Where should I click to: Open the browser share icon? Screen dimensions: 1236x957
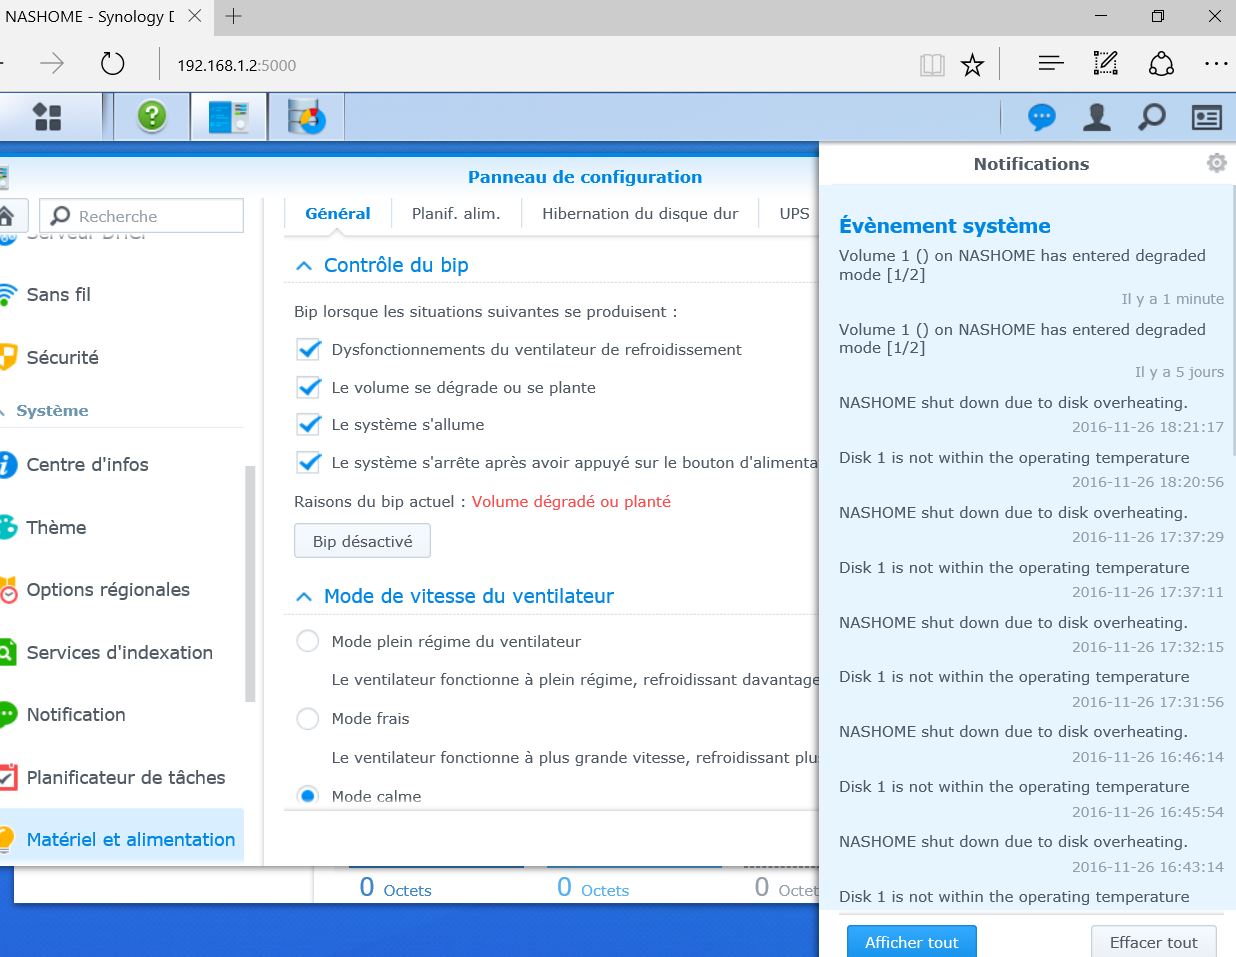(x=1161, y=64)
